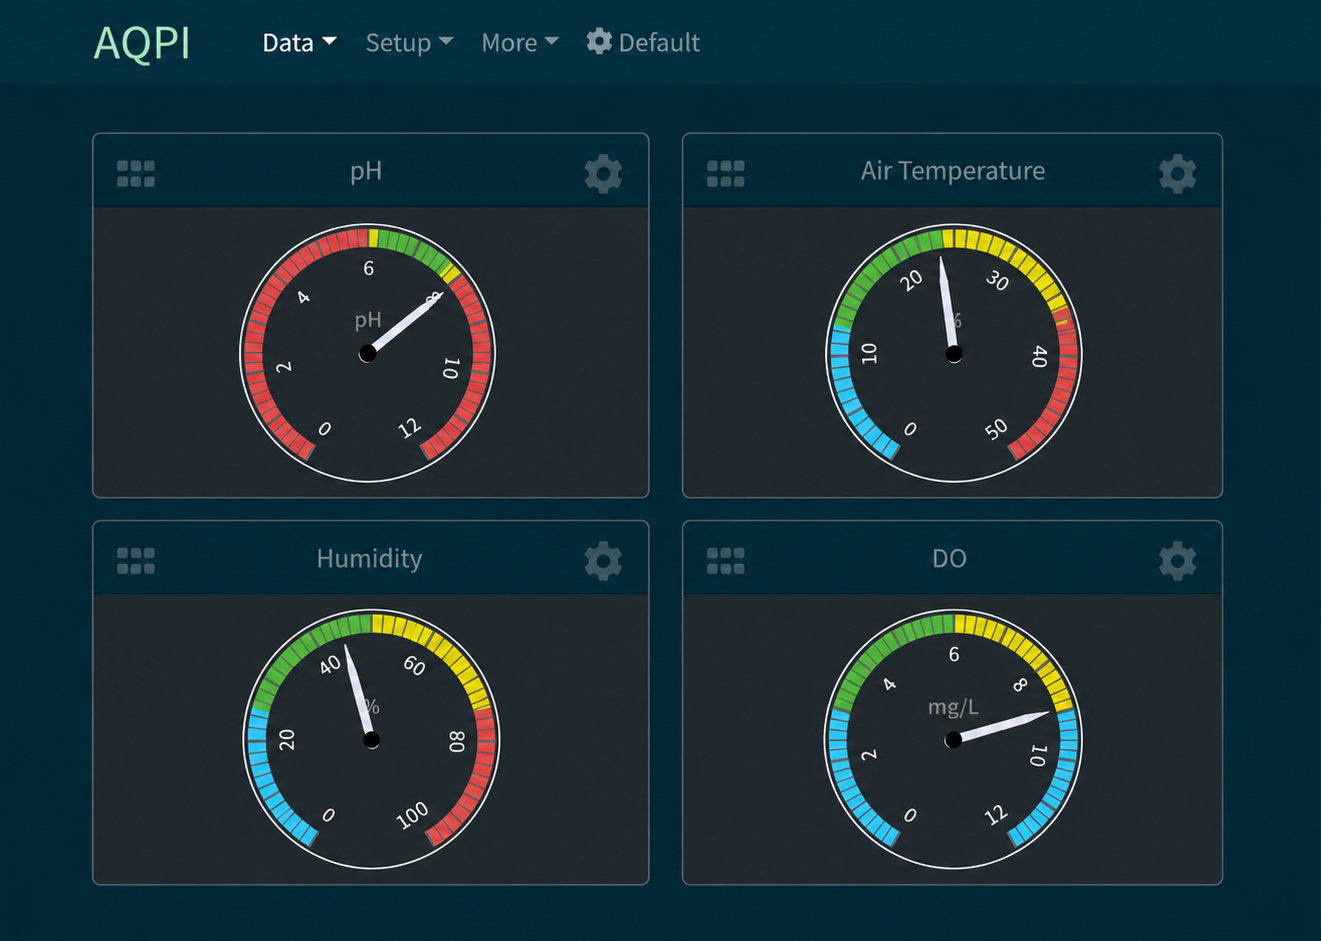
Task: Open the Data dropdown menu
Action: click(x=299, y=42)
